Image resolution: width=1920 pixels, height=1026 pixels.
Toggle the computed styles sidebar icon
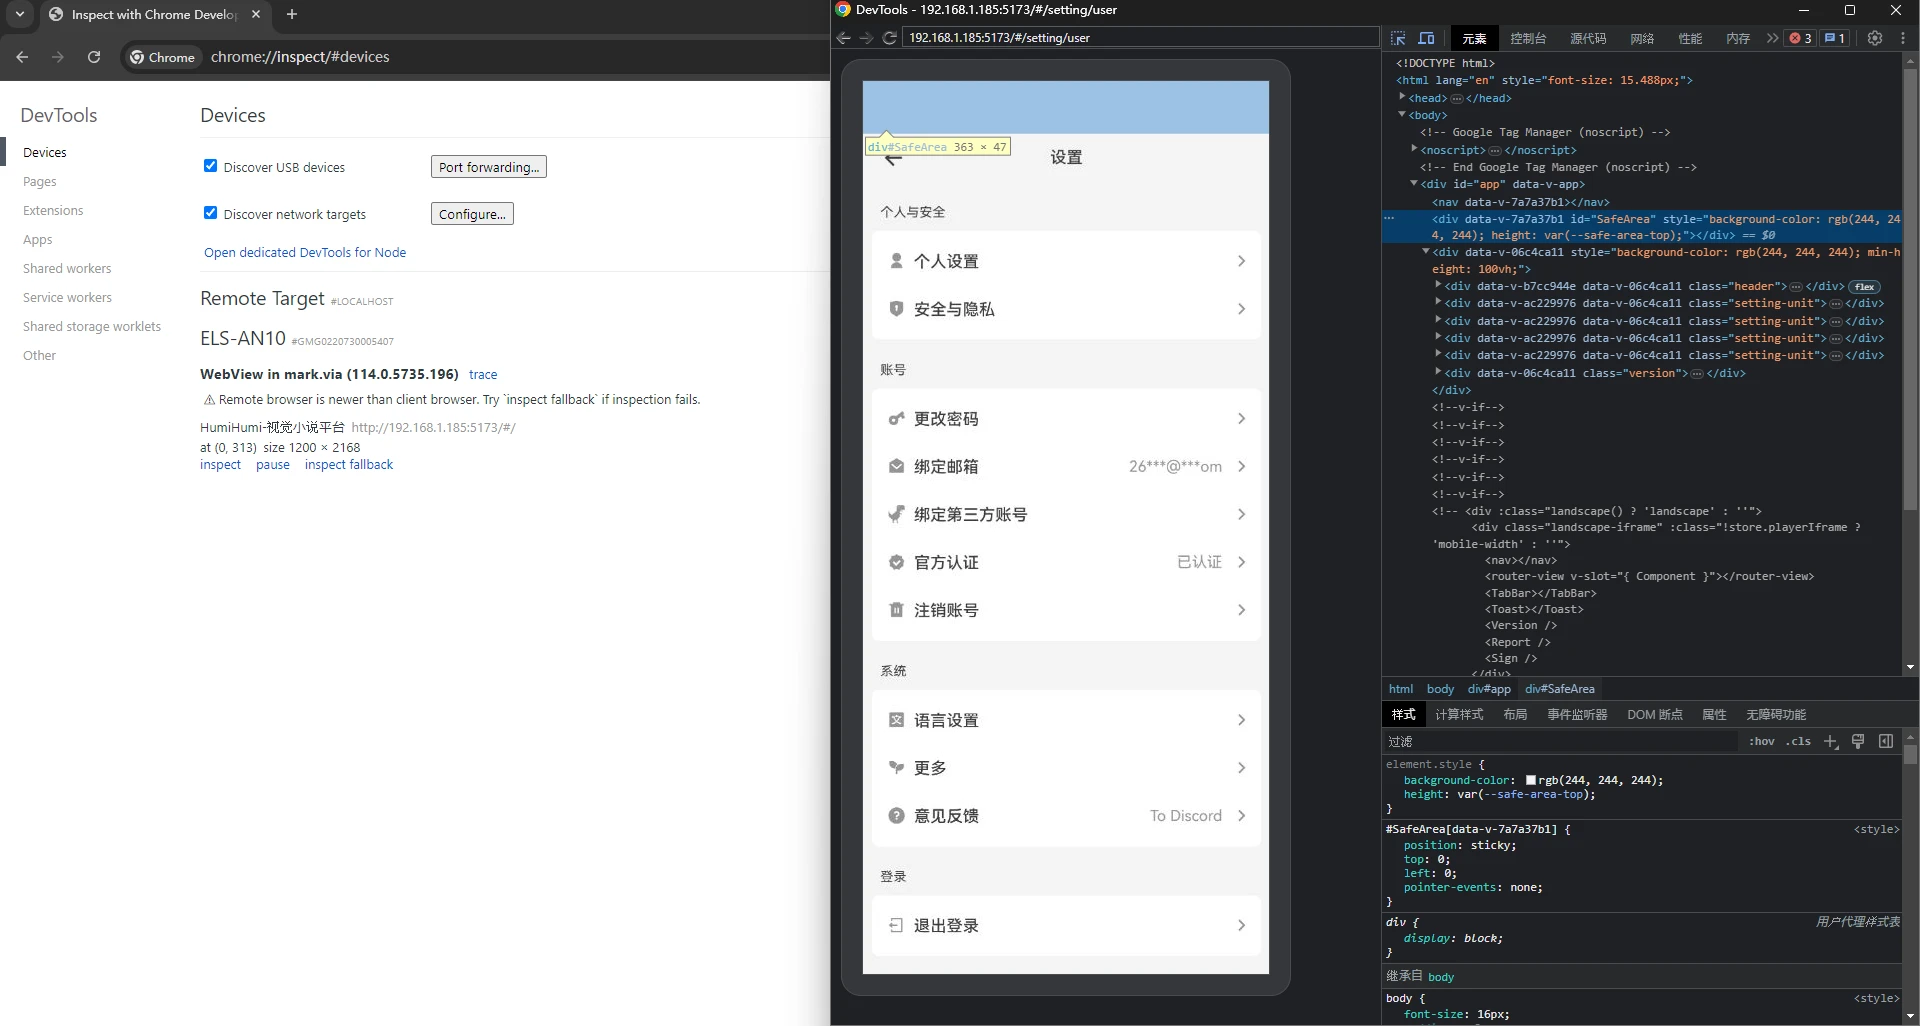click(x=1885, y=741)
